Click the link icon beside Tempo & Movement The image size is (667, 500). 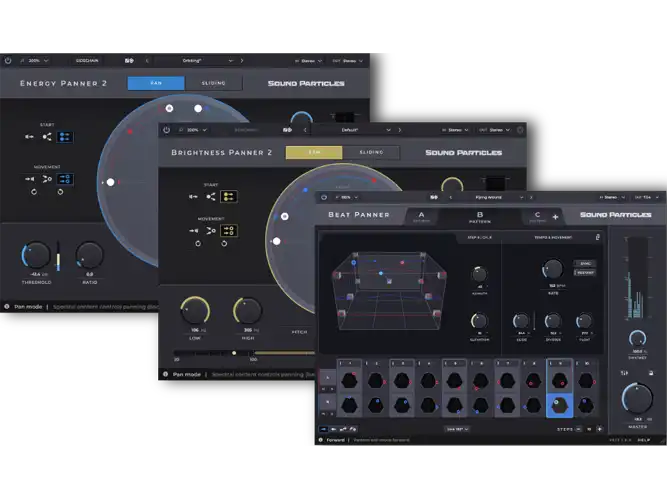pos(597,237)
